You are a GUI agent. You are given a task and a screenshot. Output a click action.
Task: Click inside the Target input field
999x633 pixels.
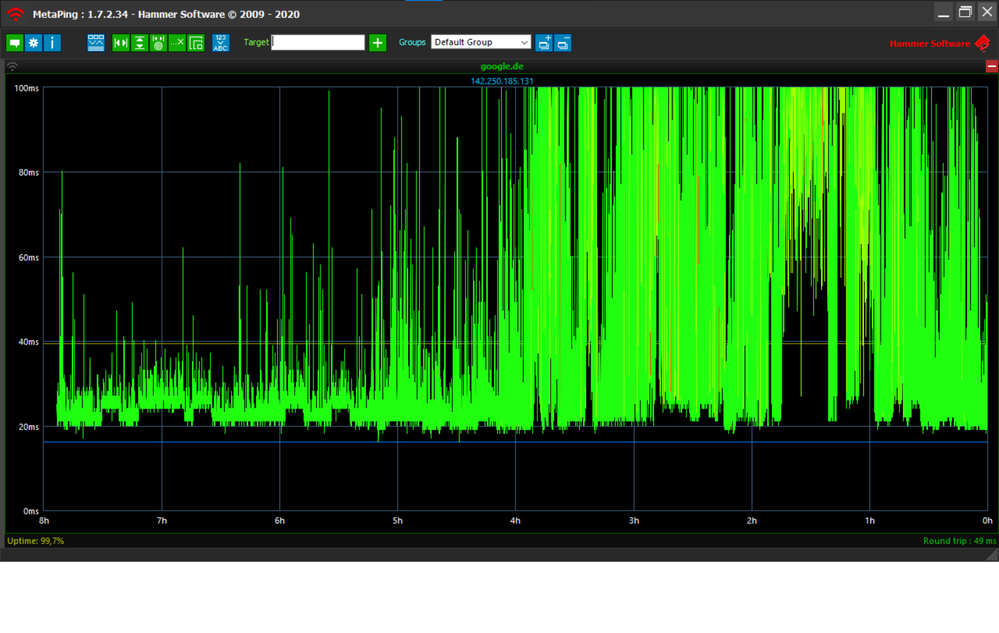(x=318, y=42)
